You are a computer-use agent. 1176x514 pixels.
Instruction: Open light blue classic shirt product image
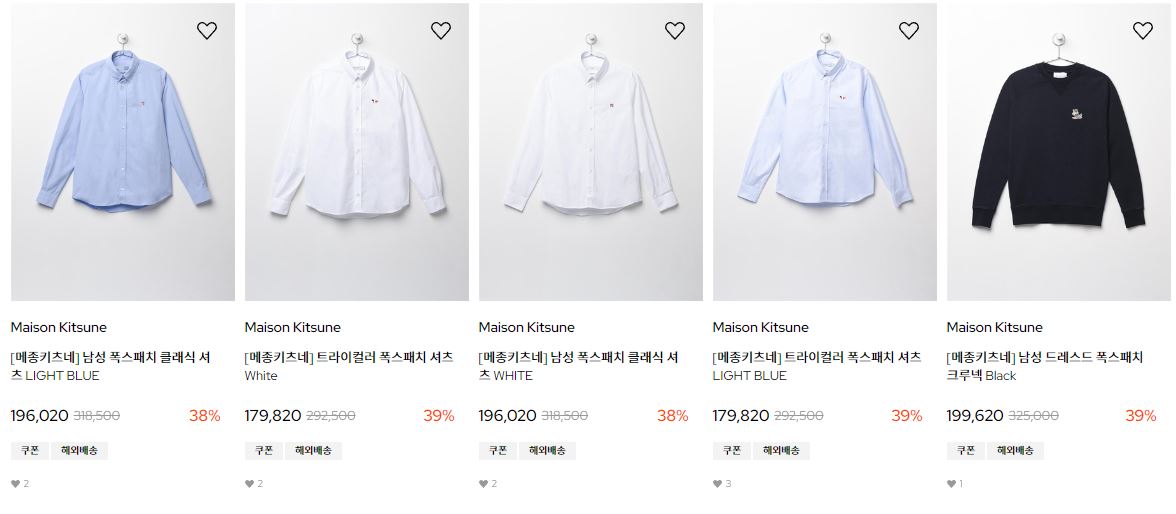tap(123, 152)
